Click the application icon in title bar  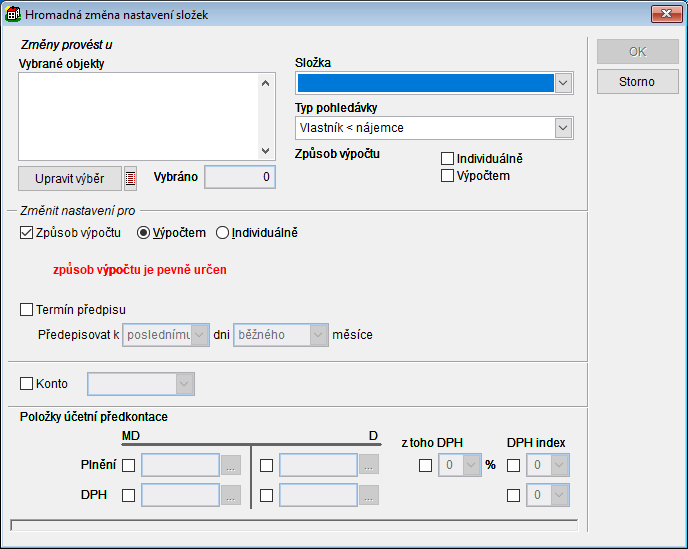(x=12, y=14)
